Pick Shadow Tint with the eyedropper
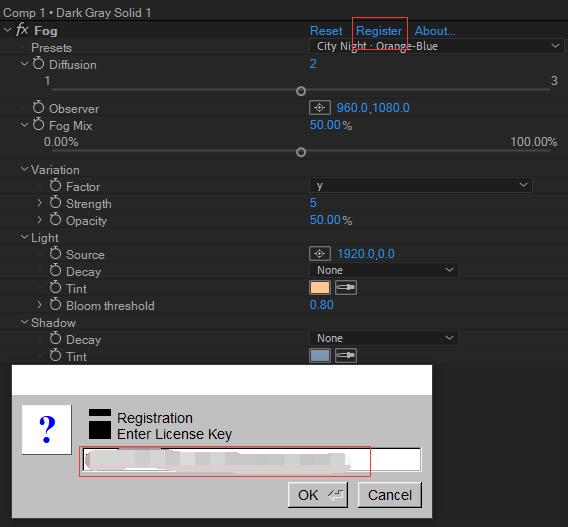The image size is (568, 527). (346, 355)
